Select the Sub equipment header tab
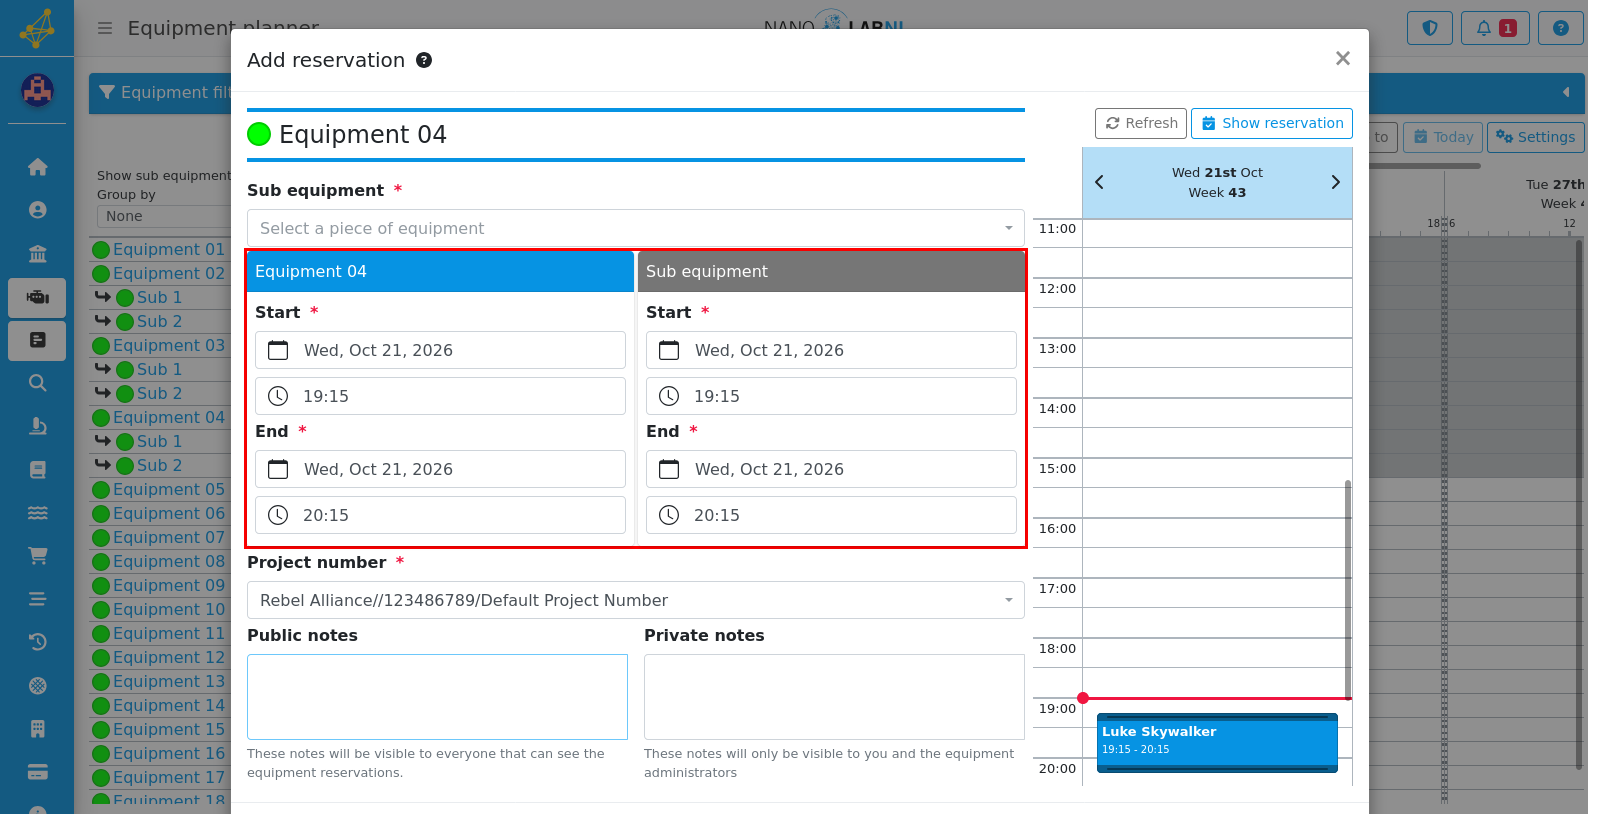Viewport: 1600px width, 814px height. pyautogui.click(x=831, y=271)
